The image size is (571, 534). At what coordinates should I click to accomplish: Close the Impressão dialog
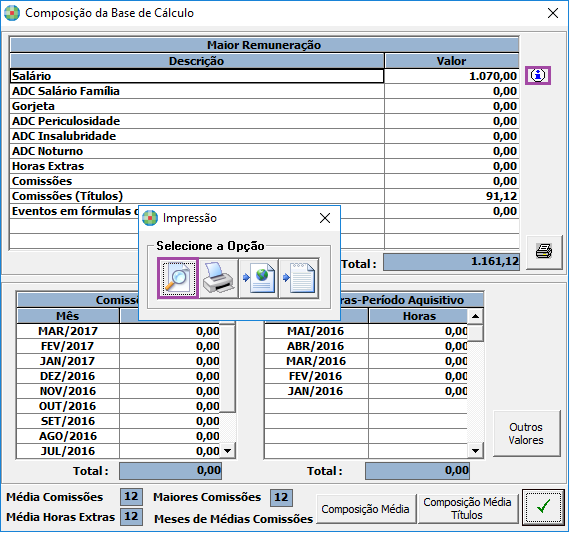(x=325, y=218)
